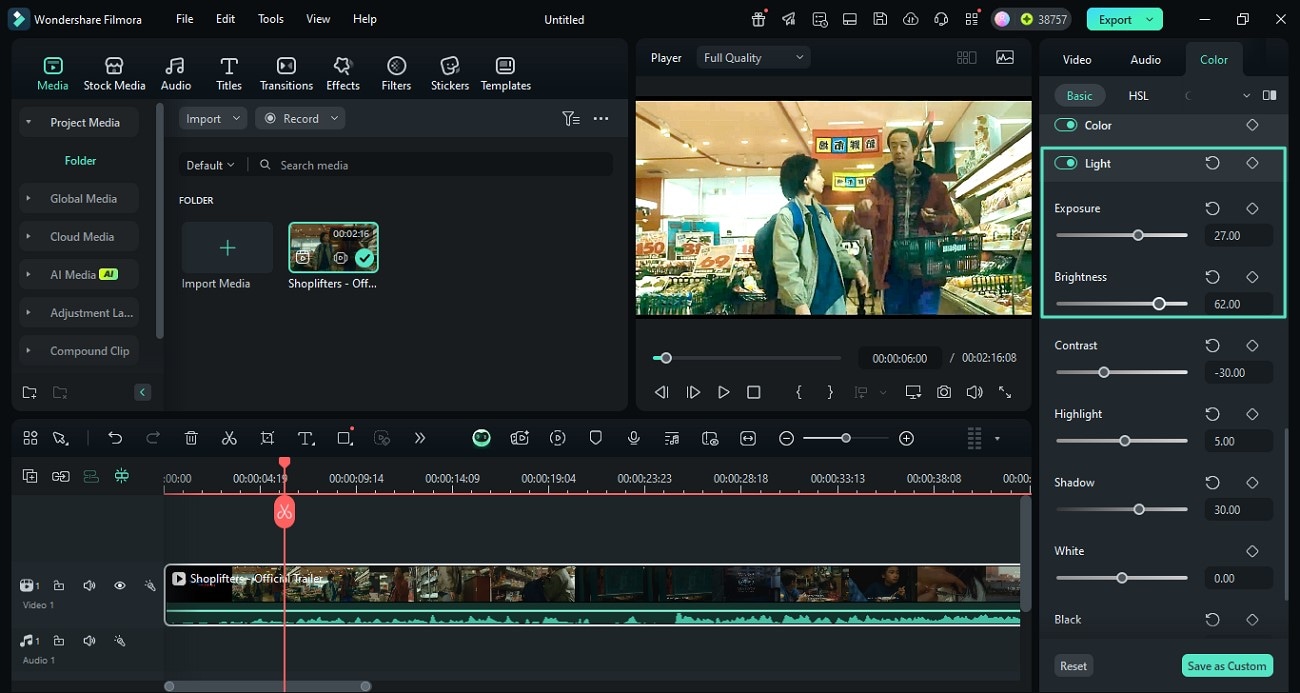Click the Delete trash icon
1300x693 pixels.
(x=191, y=438)
